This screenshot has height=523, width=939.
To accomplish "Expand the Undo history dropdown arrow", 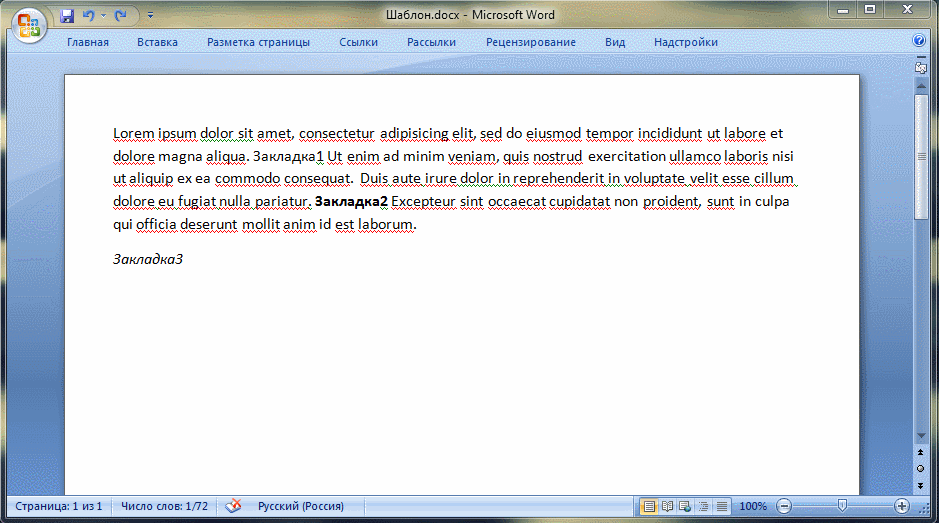I will [x=103, y=16].
